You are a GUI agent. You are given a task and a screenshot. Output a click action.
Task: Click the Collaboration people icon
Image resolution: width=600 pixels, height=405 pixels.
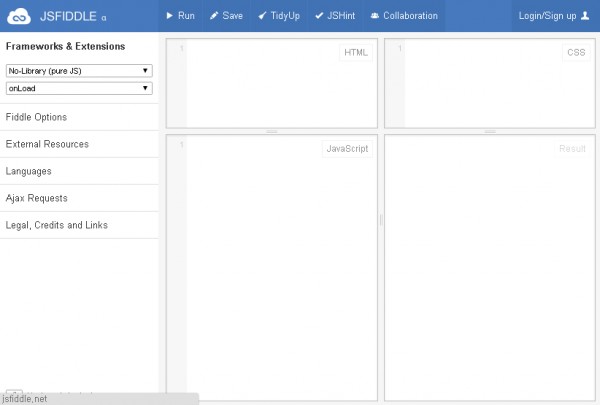(375, 16)
